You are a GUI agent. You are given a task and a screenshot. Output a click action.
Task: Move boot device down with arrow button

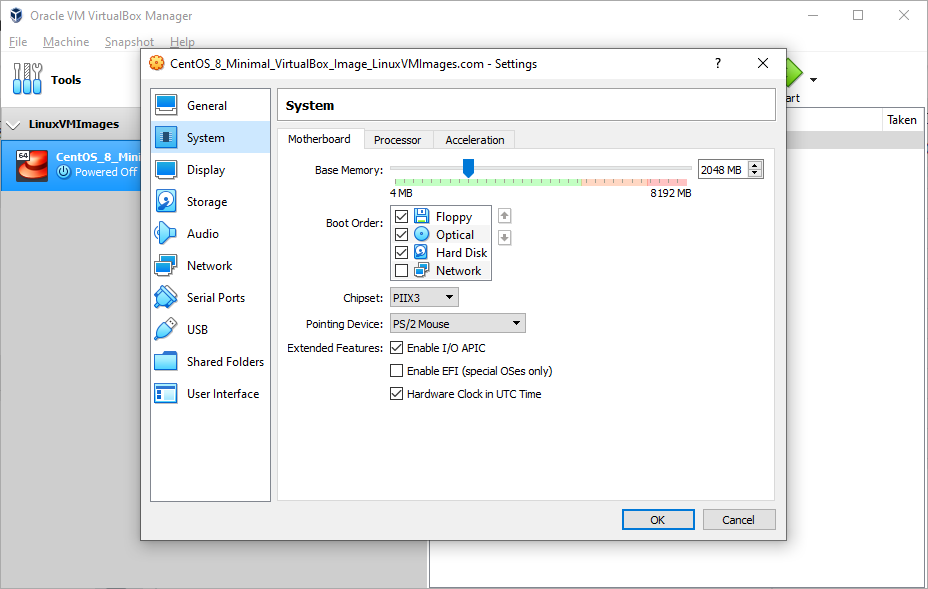tap(504, 237)
